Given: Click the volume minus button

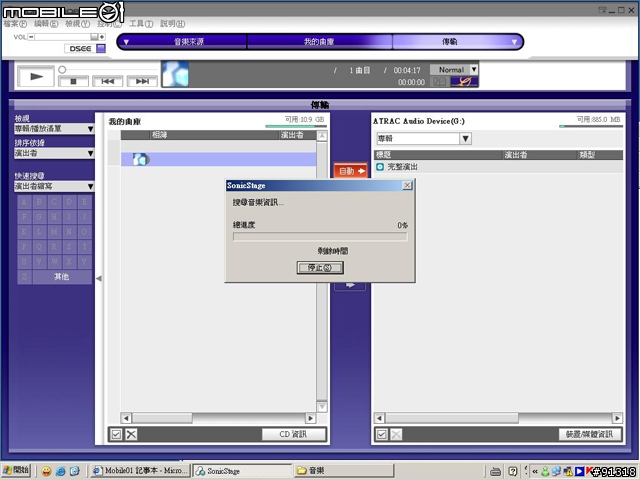Looking at the screenshot, I should (x=31, y=37).
